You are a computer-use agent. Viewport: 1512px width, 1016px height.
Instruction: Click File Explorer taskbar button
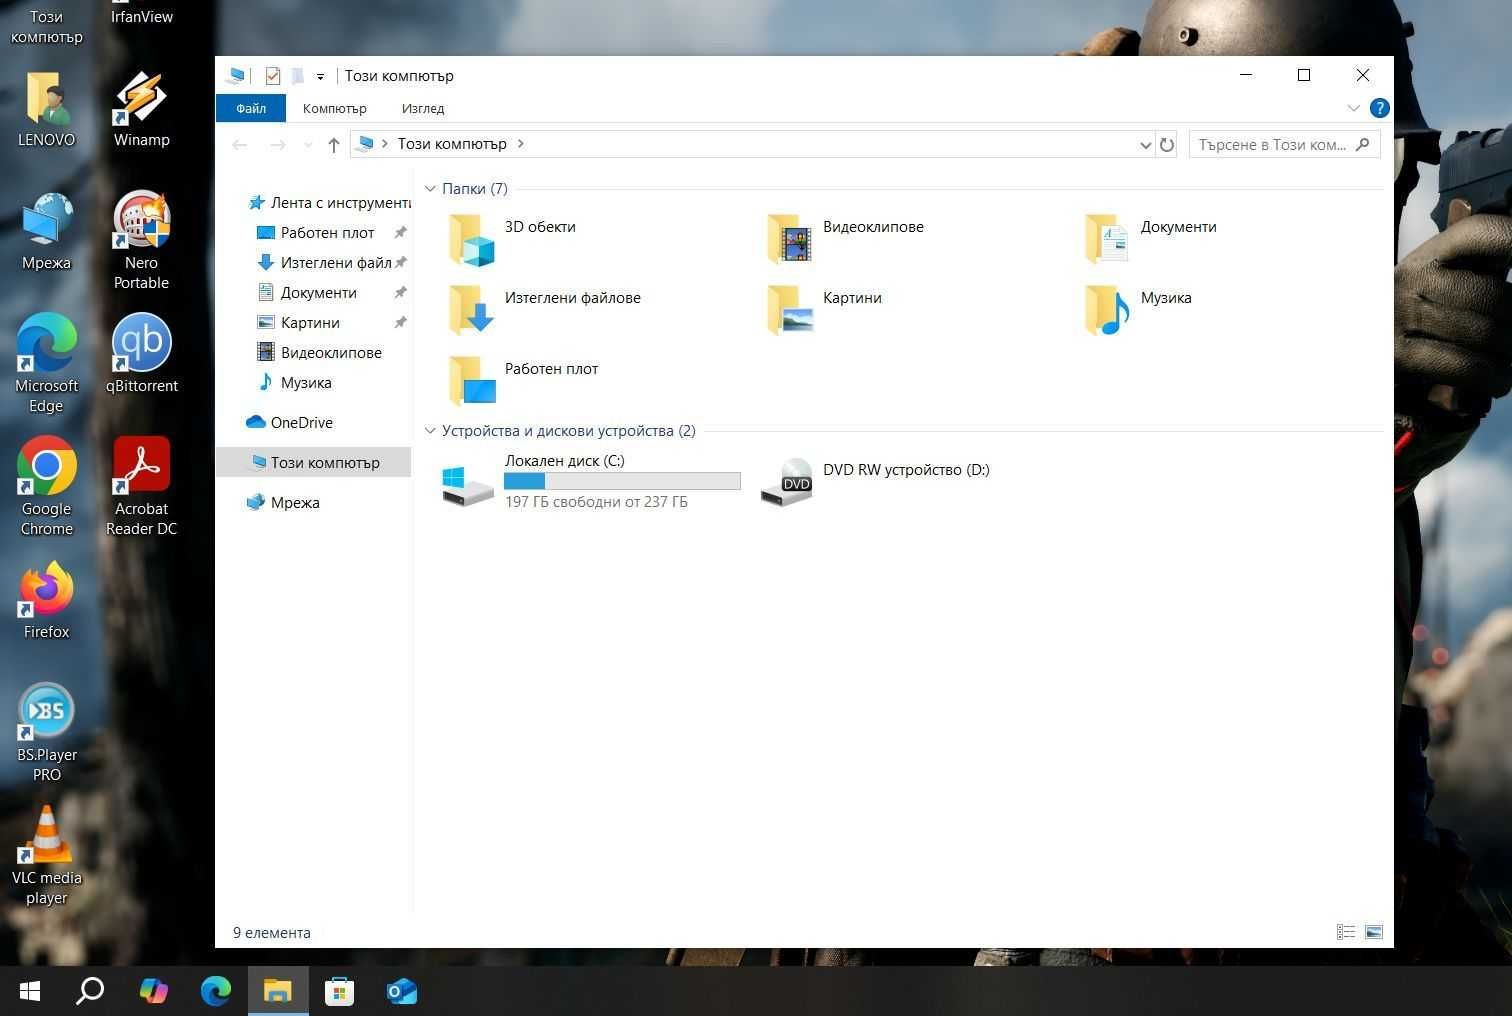click(x=278, y=991)
